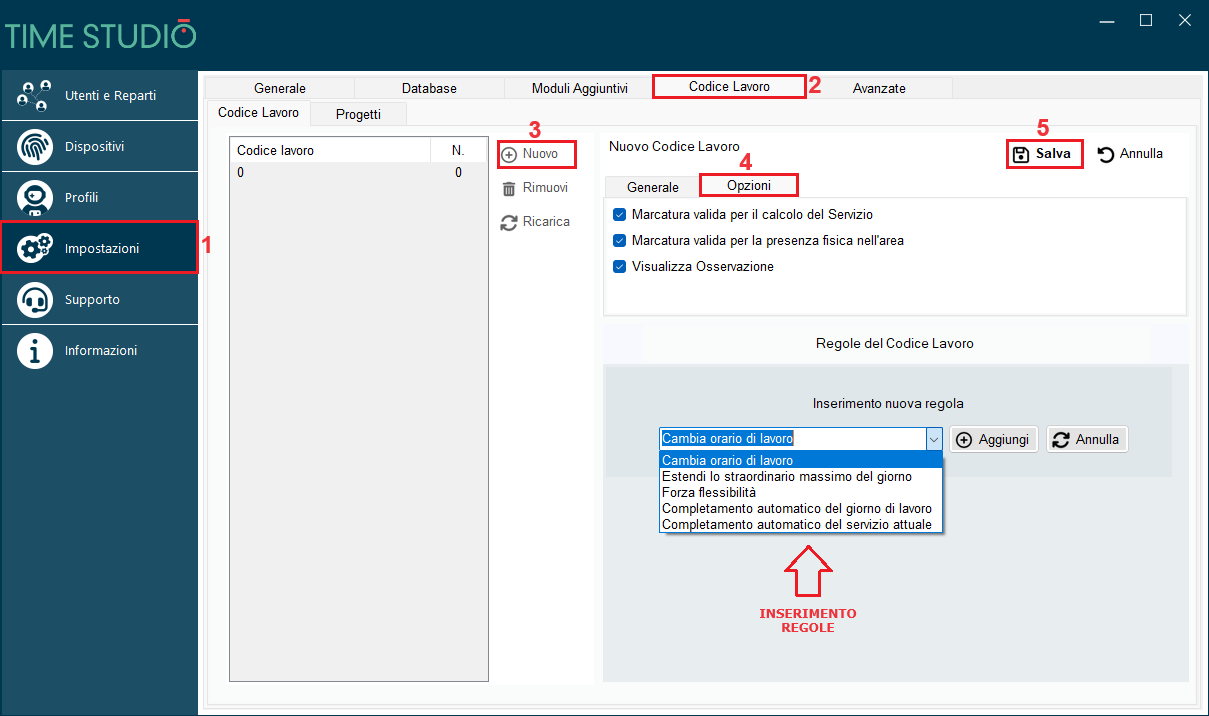Screen dimensions: 1209x716
Task: Click the Utenti e Reparti people icon
Action: 35,96
